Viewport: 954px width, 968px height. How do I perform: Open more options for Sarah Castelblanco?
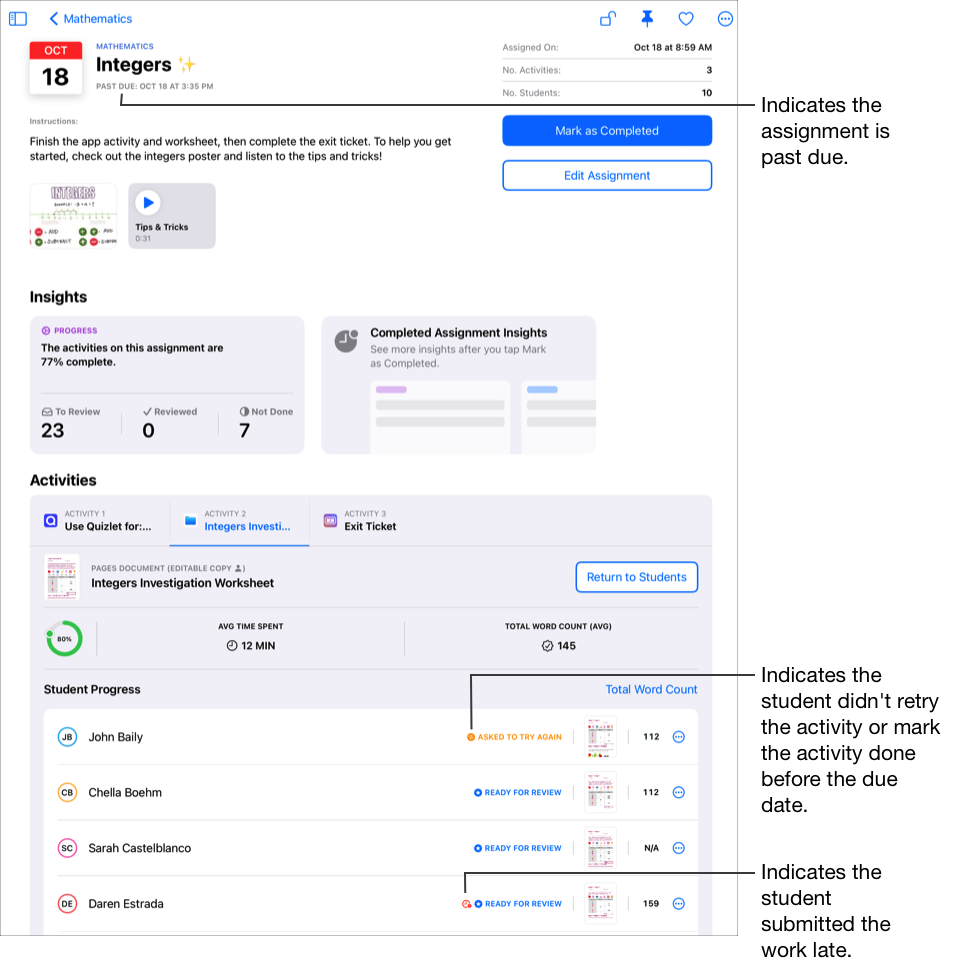click(x=678, y=848)
